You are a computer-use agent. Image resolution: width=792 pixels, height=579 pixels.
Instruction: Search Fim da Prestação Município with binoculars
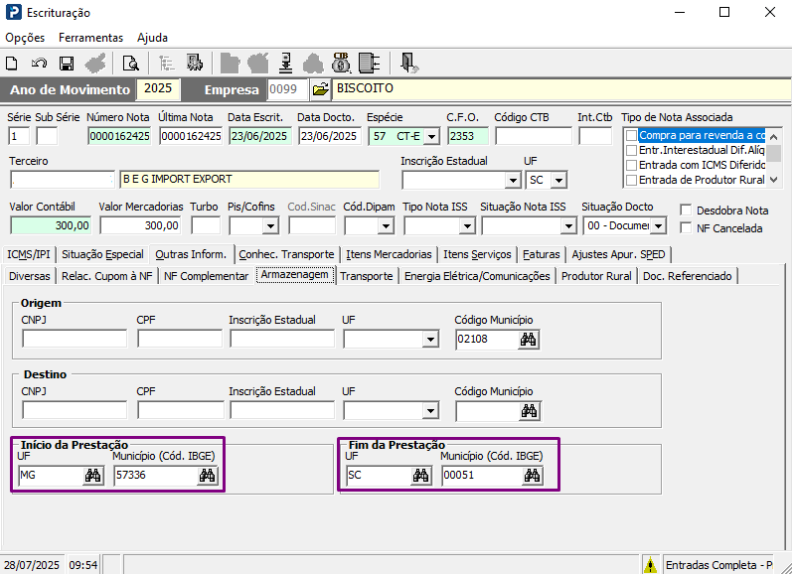532,476
